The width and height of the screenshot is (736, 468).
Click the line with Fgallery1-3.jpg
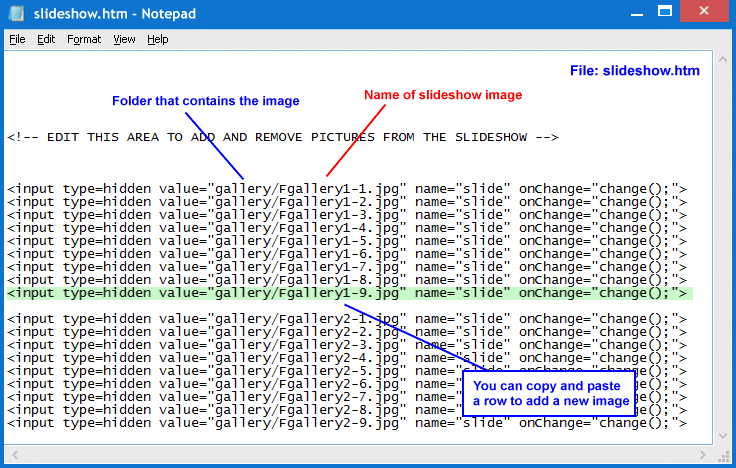347,215
